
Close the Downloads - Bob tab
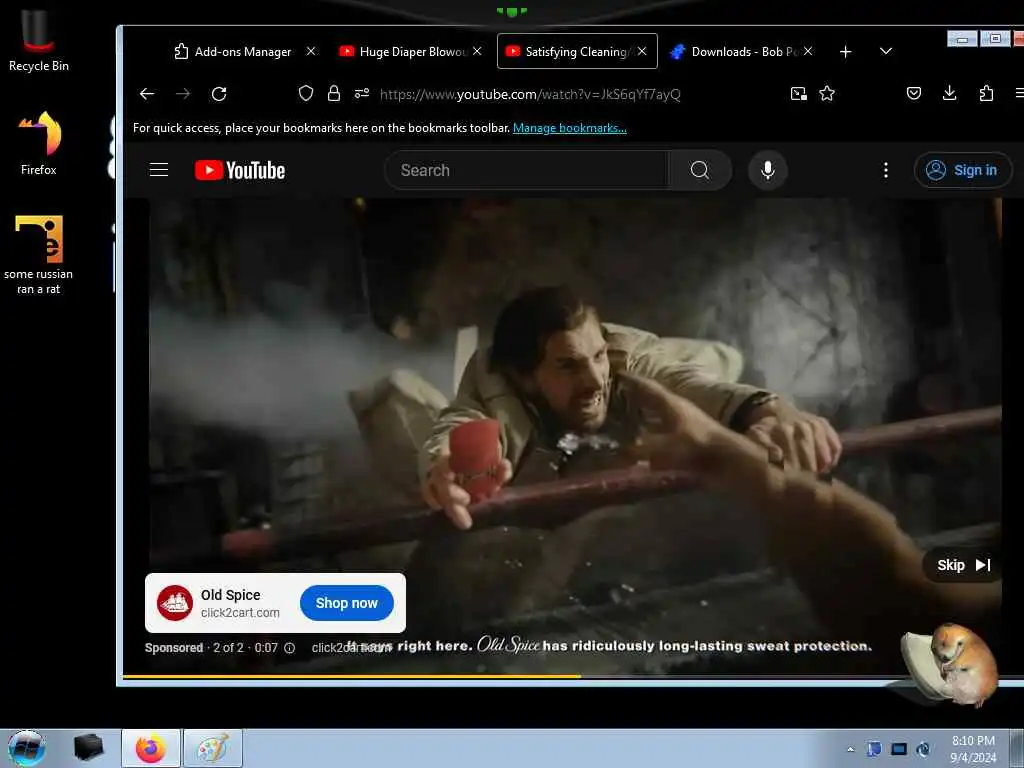click(808, 51)
